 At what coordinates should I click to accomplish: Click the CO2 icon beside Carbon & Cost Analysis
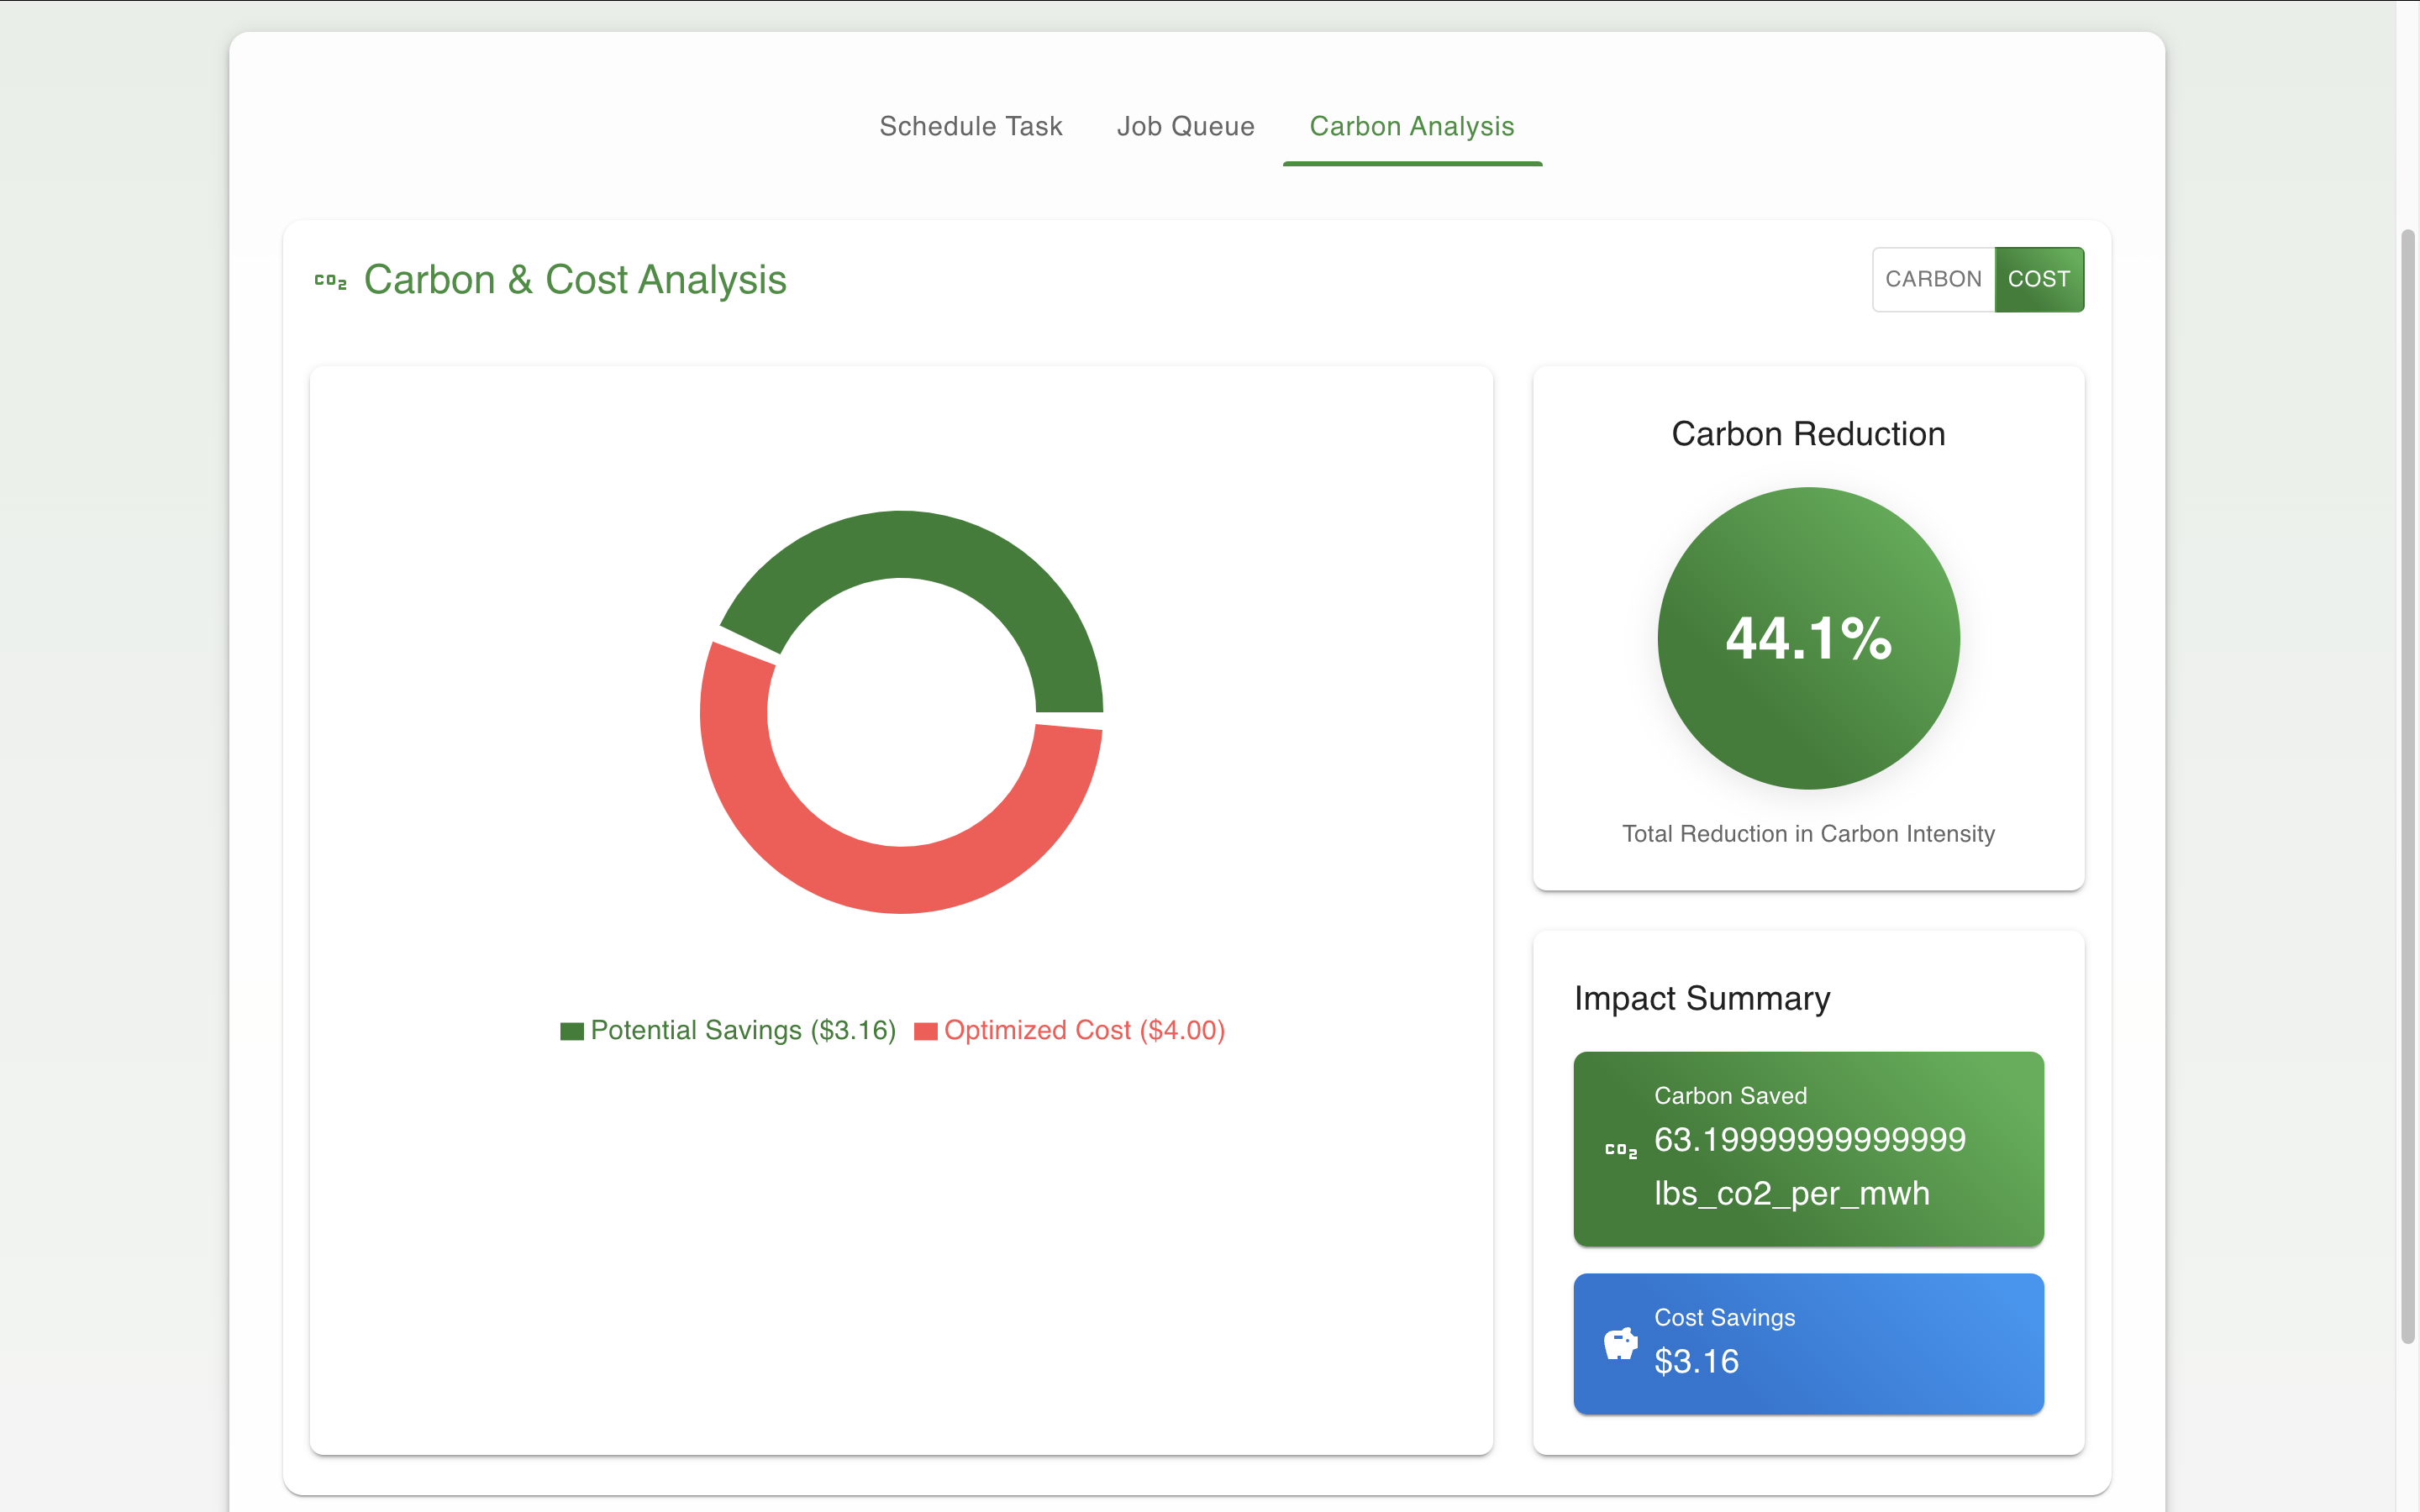point(330,281)
